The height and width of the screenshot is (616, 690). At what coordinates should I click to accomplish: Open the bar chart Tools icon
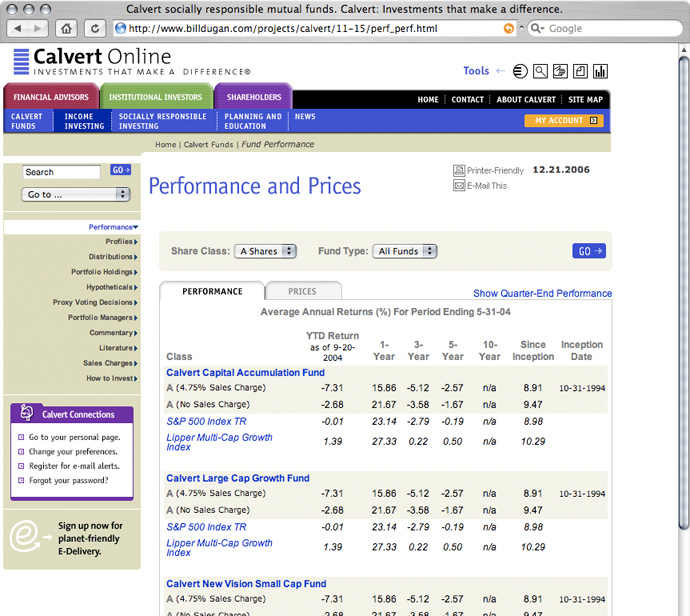(x=600, y=71)
